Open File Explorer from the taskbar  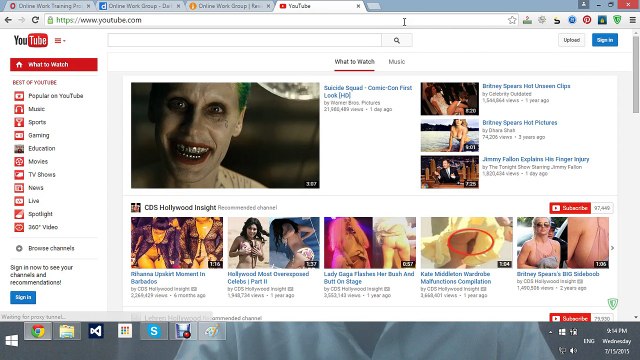point(67,331)
